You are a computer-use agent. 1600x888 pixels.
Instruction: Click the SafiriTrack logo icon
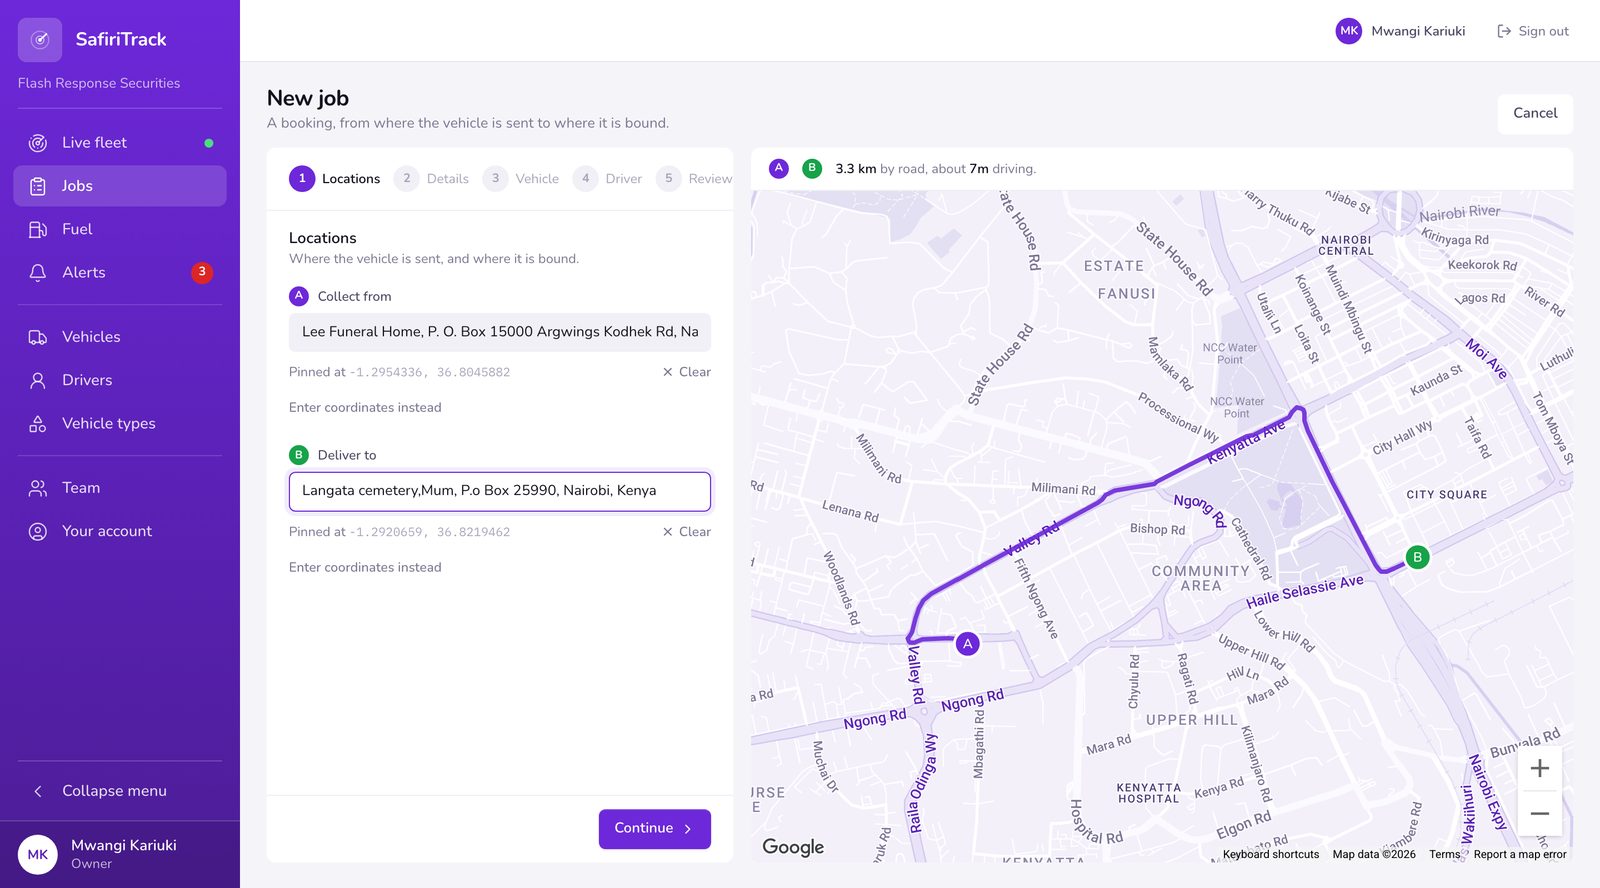(40, 40)
